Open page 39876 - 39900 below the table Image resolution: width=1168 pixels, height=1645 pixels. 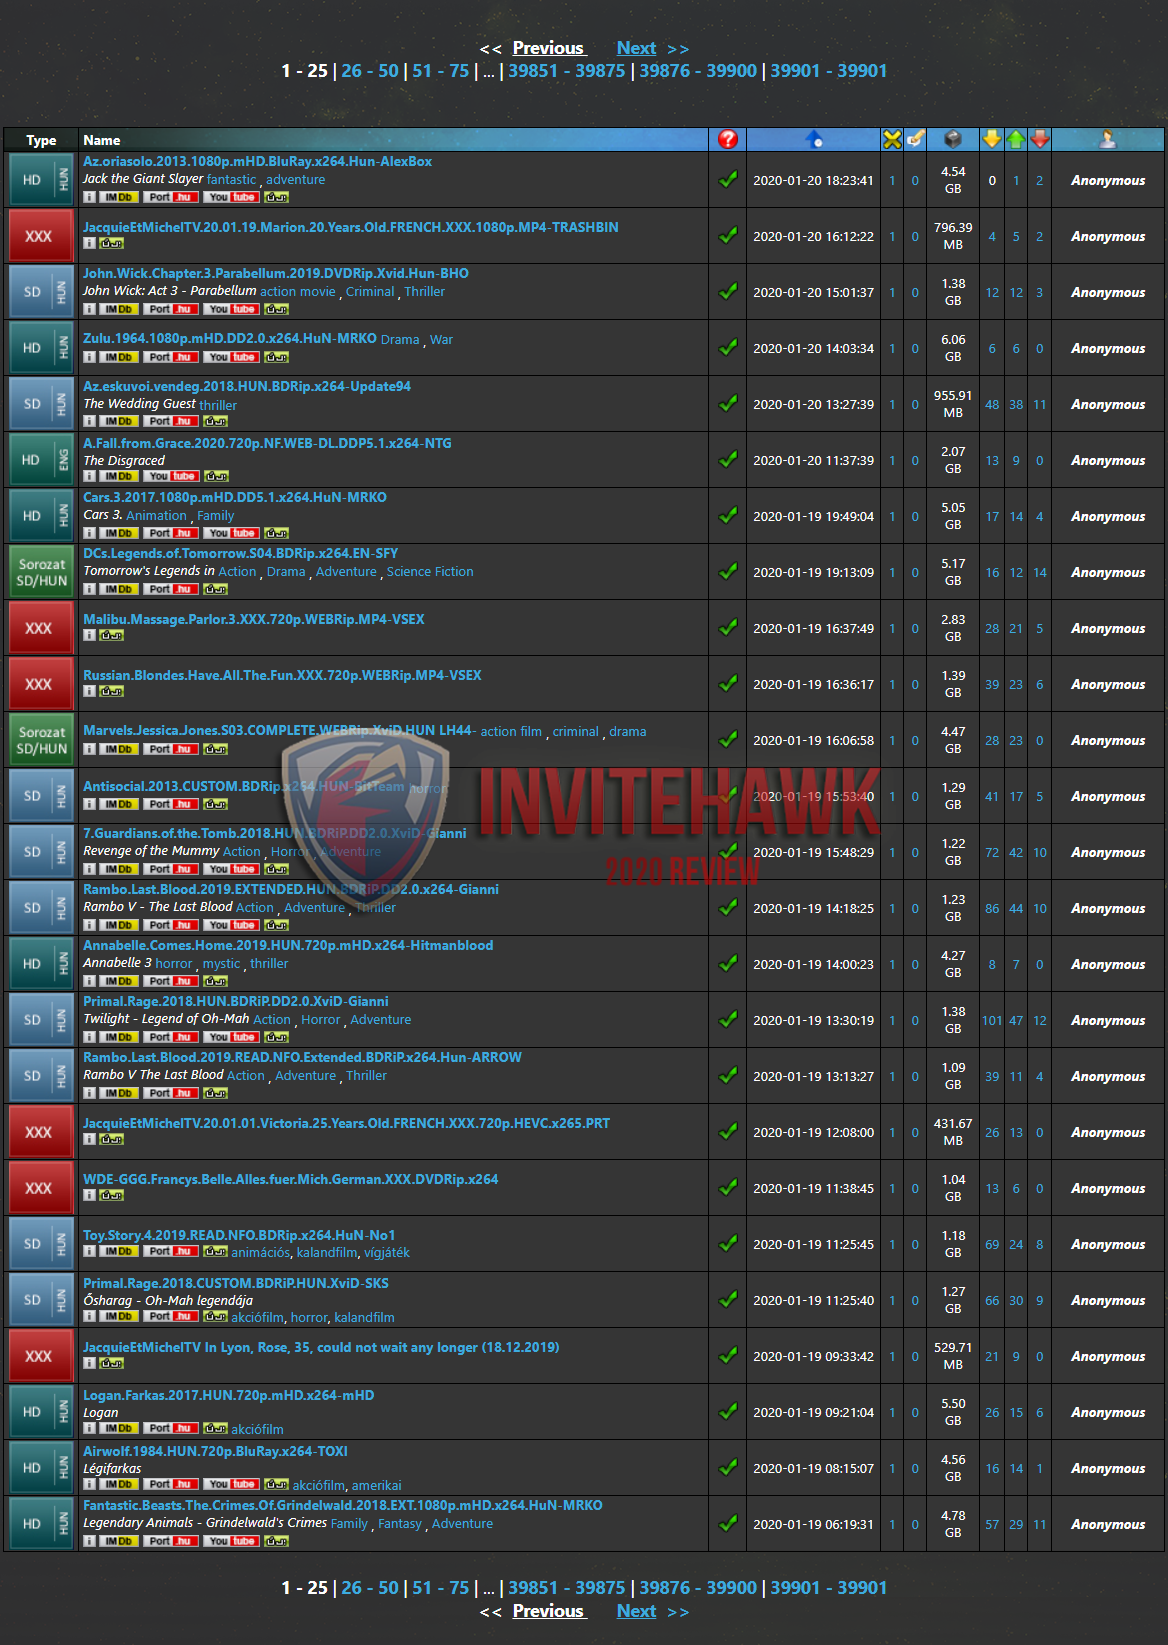(698, 1588)
